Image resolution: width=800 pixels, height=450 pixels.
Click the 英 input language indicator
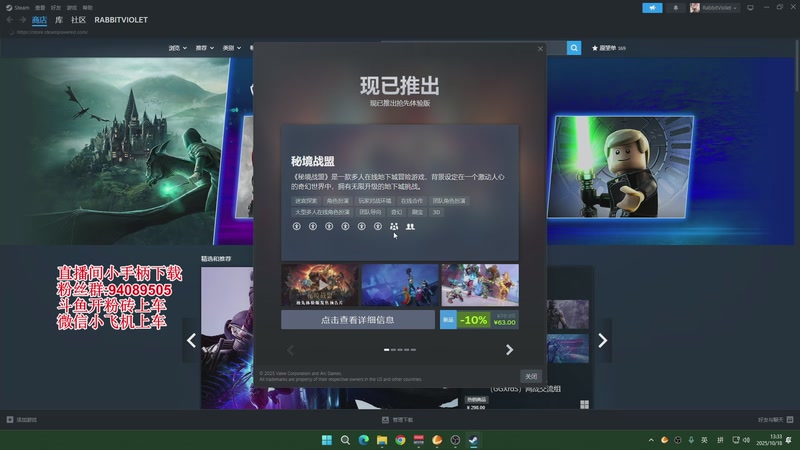tap(705, 440)
